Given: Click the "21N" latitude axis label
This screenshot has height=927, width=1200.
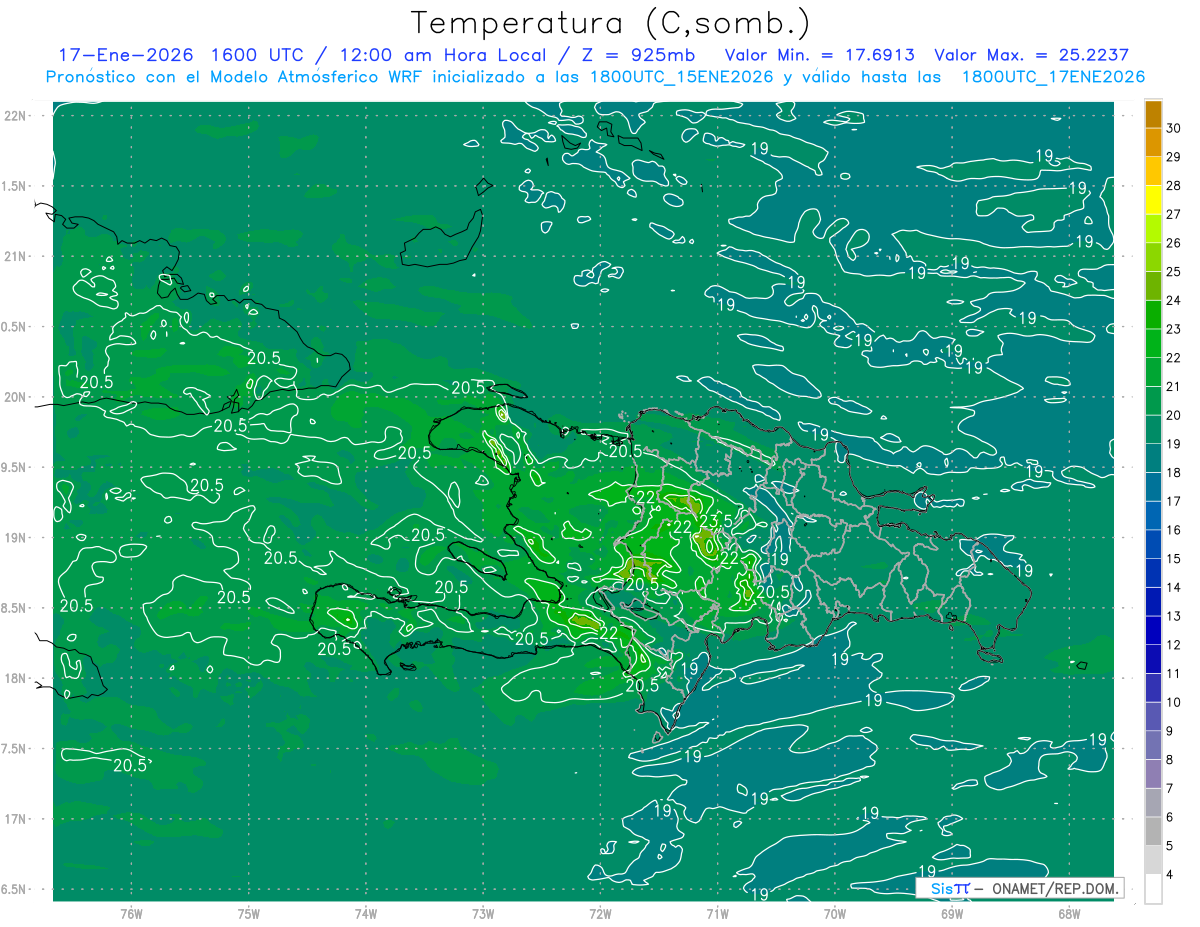Looking at the screenshot, I should click(x=16, y=256).
